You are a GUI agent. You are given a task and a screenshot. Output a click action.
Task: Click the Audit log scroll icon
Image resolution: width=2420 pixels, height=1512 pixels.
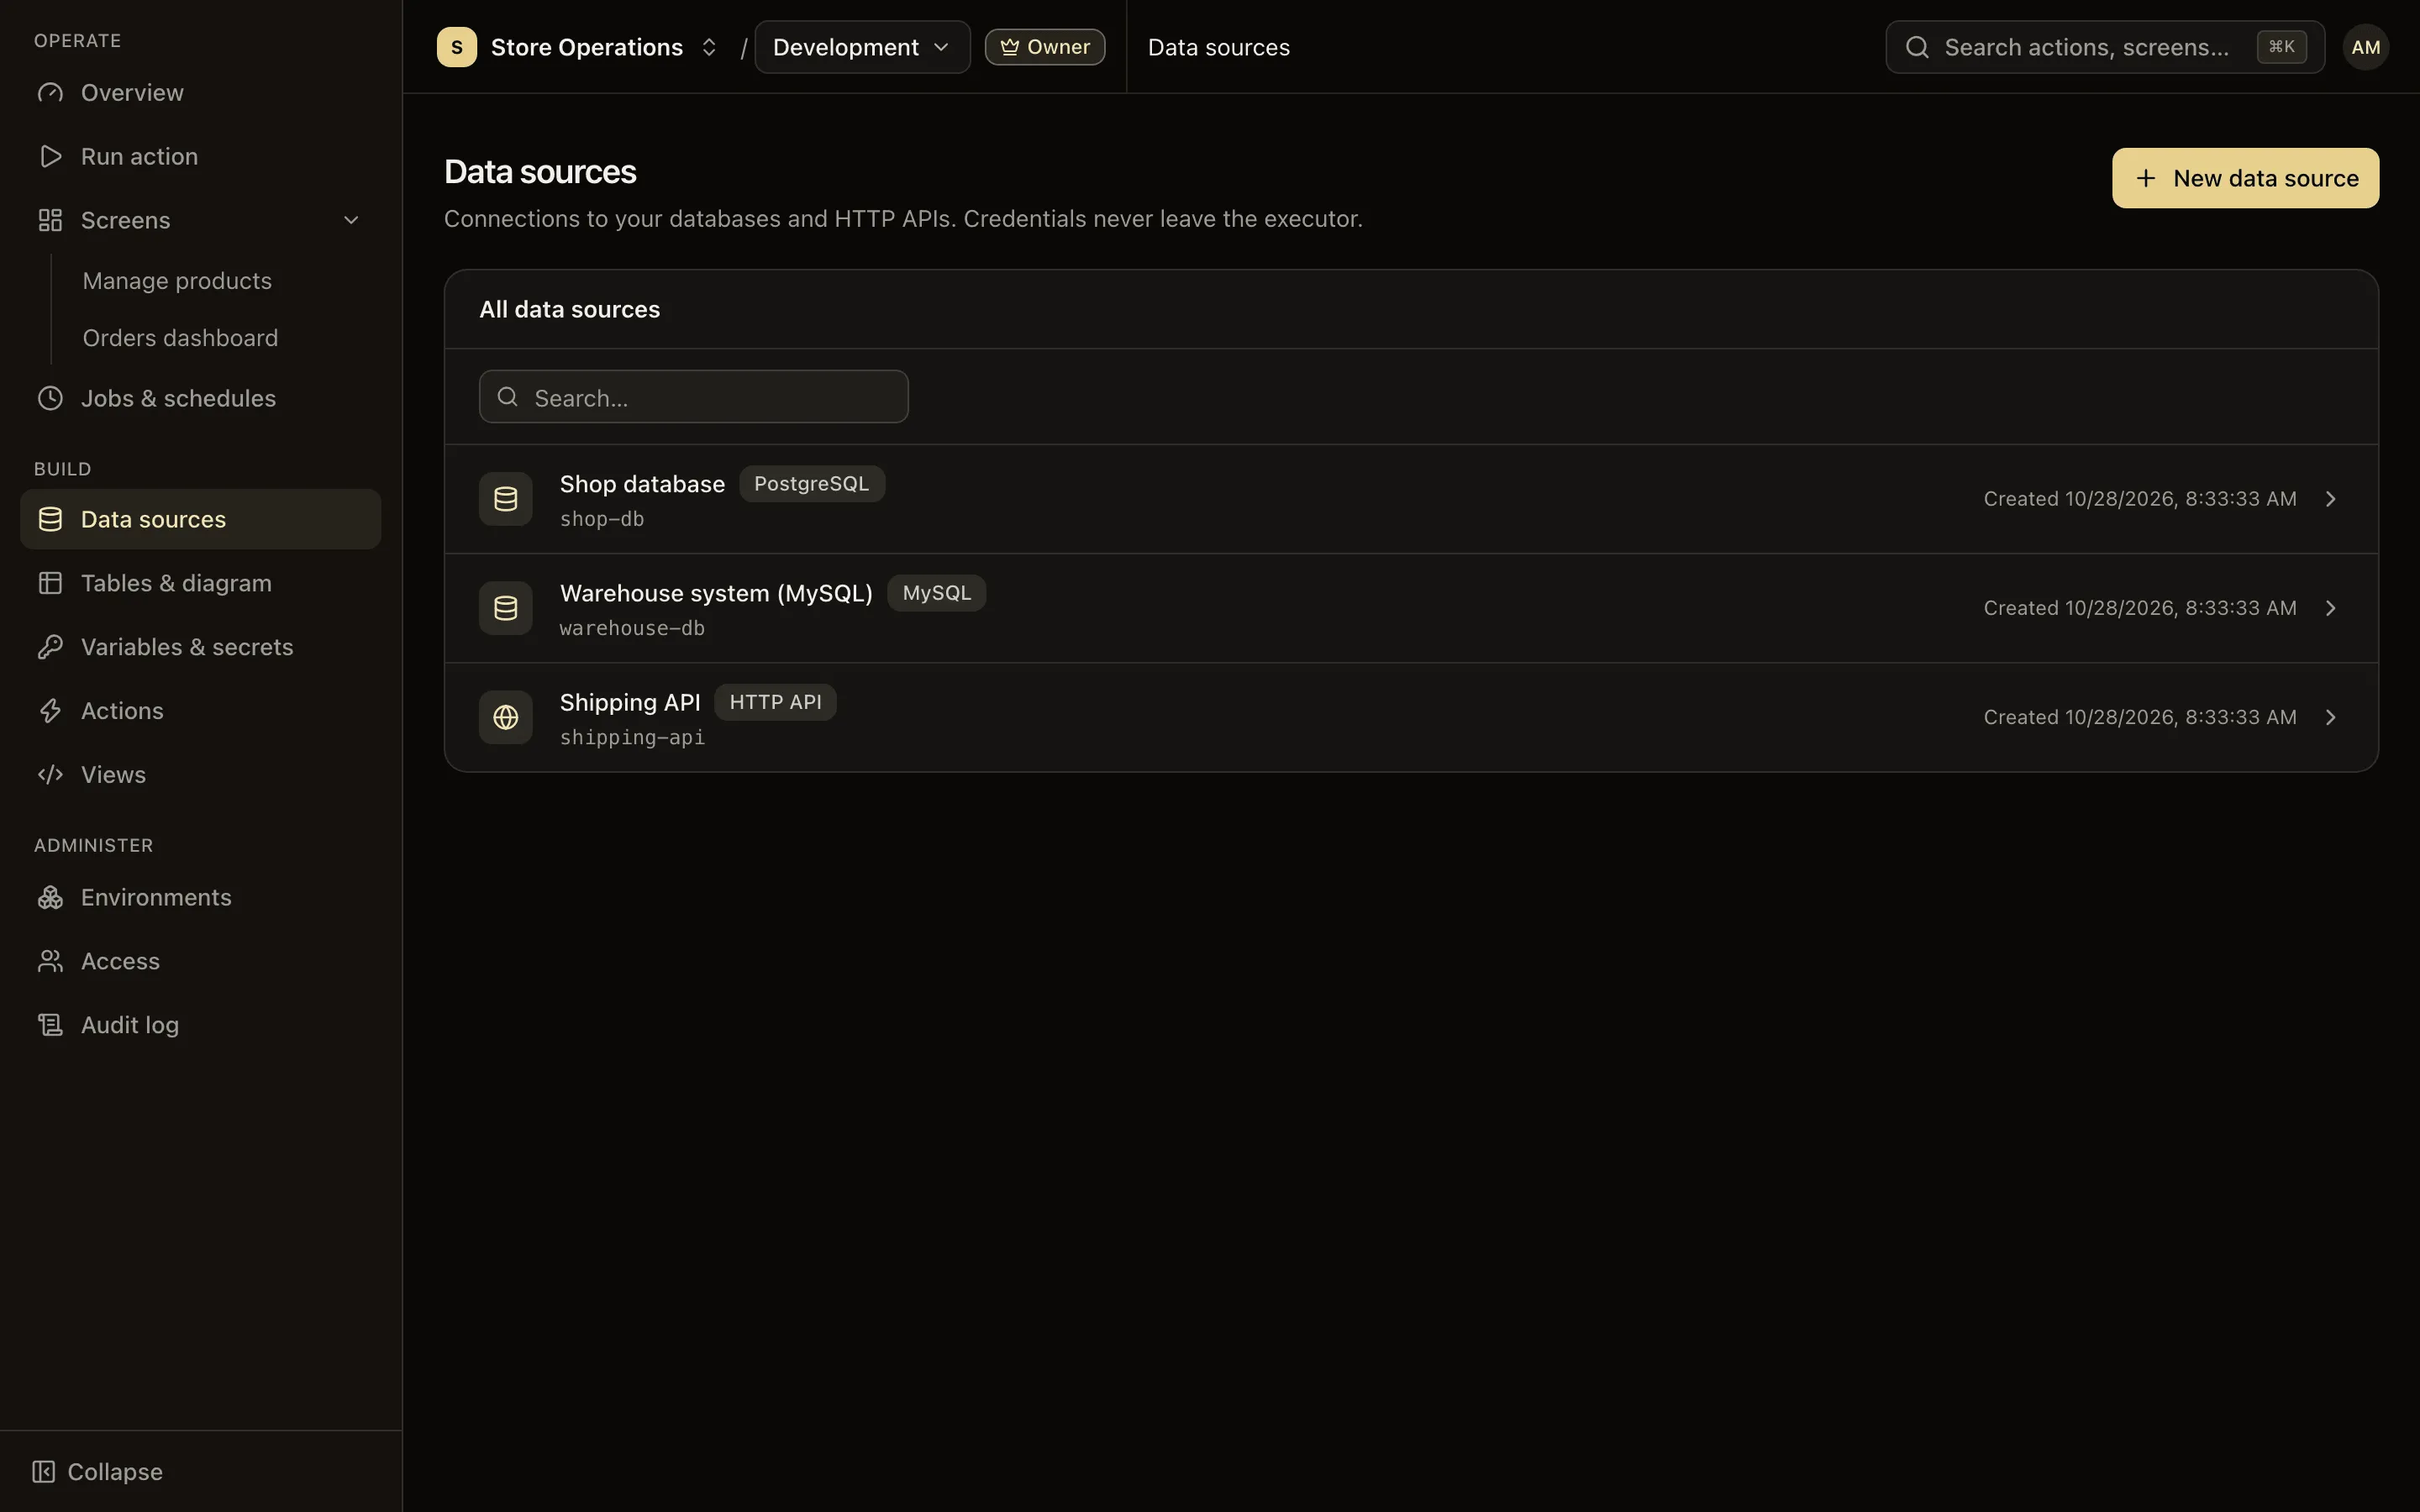click(50, 1025)
